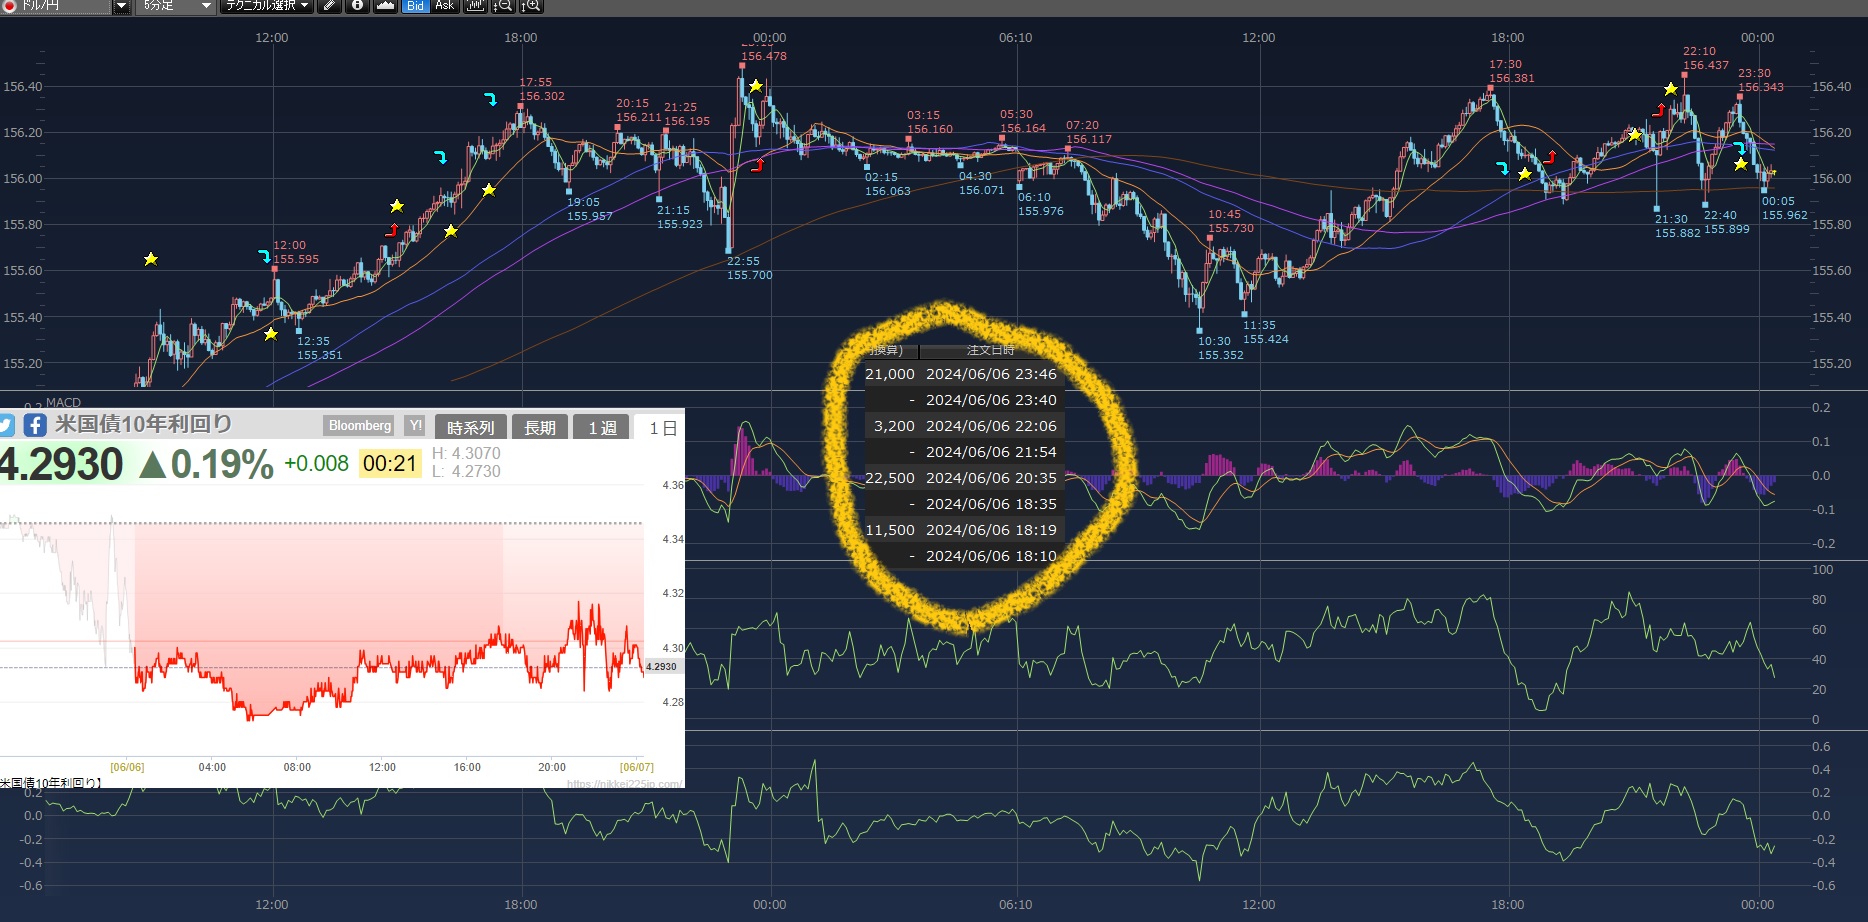Click the red record indicator beside ドル/円
The image size is (1868, 922).
(9, 6)
